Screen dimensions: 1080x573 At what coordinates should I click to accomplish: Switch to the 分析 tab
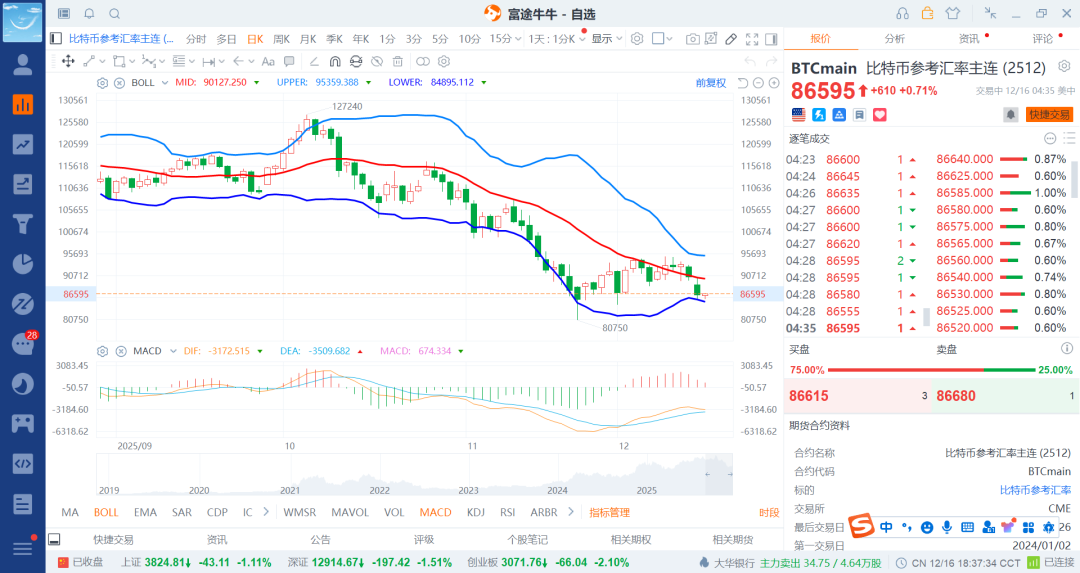click(x=894, y=39)
